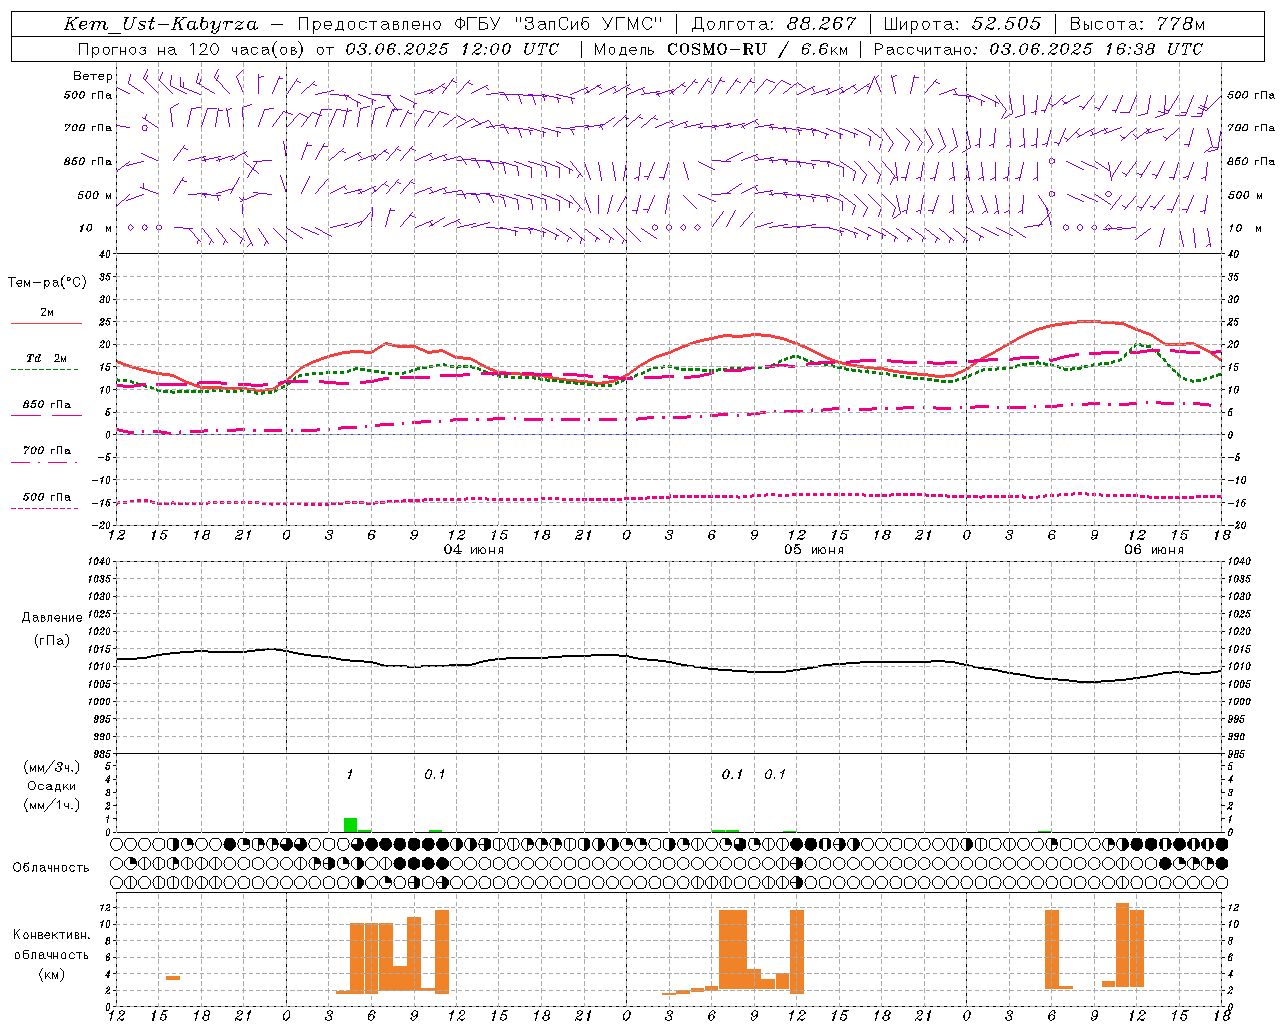Image resolution: width=1280 pixels, height=1024 pixels.
Task: Click the 'Рассчитано: 03.06.2025 16:38 UTC' timestamp
Action: (x=1038, y=49)
